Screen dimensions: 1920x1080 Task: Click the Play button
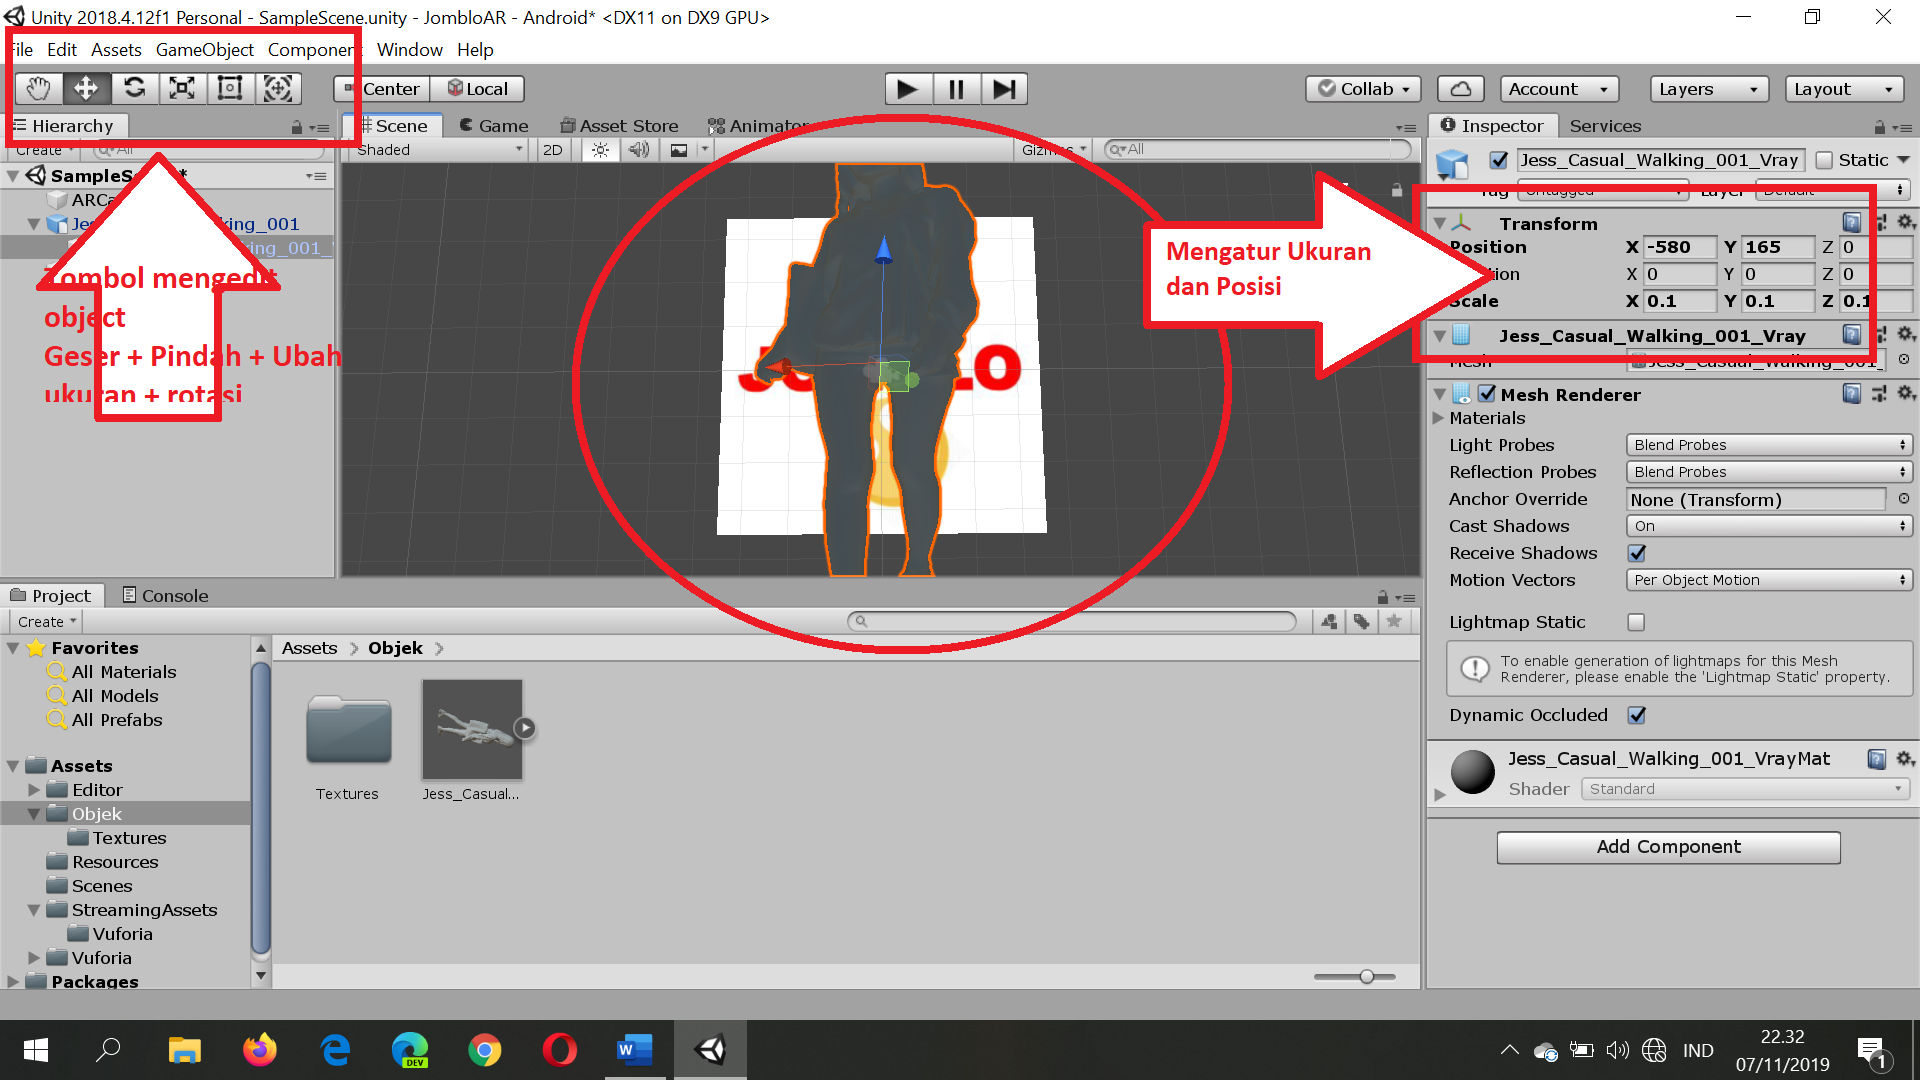tap(908, 89)
